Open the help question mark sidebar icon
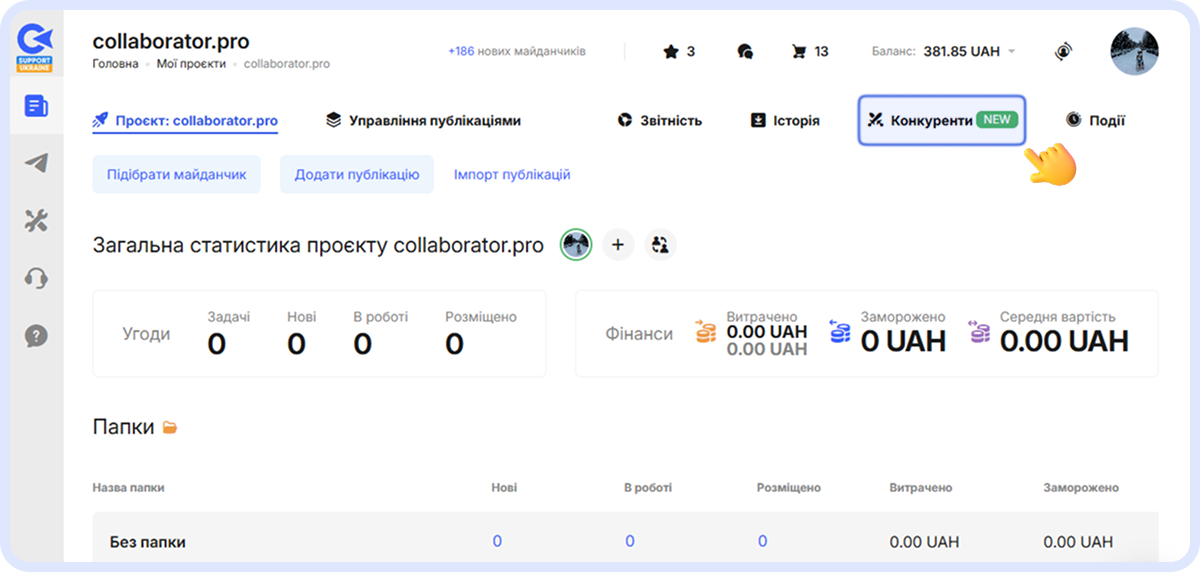Screen dimensions: 1200x572 point(36,336)
